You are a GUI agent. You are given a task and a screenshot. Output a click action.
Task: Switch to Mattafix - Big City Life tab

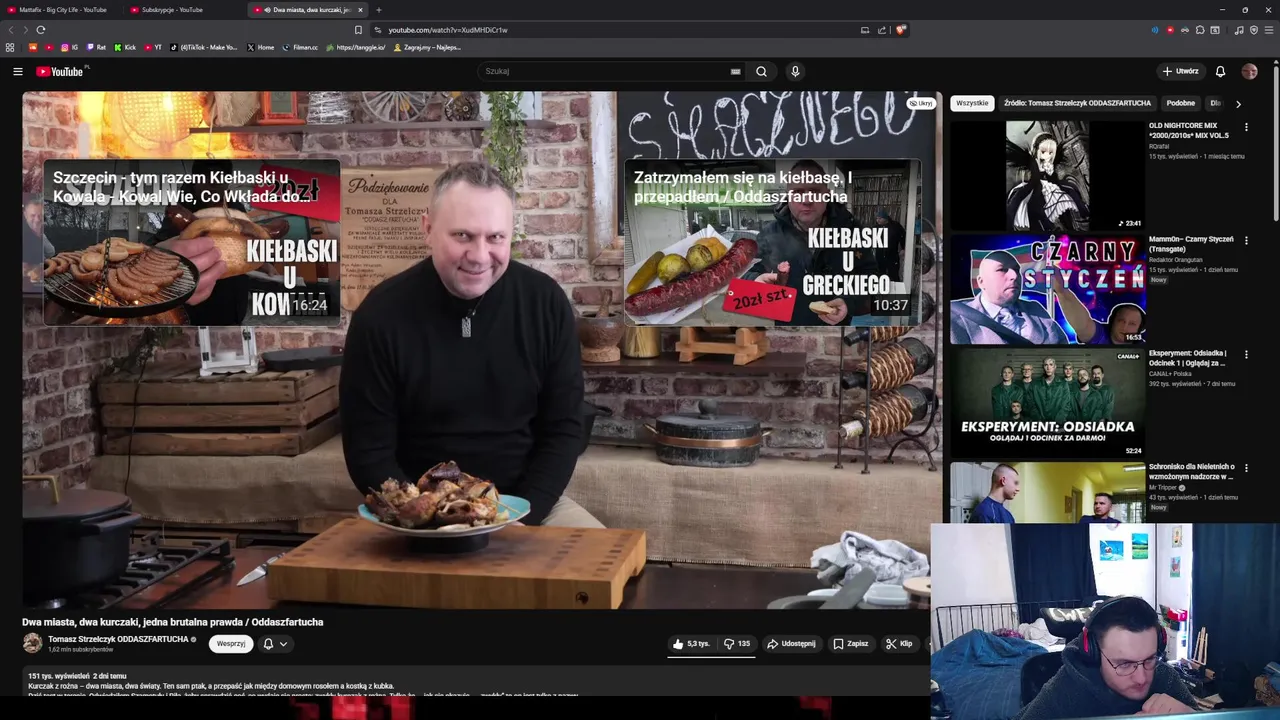[60, 10]
